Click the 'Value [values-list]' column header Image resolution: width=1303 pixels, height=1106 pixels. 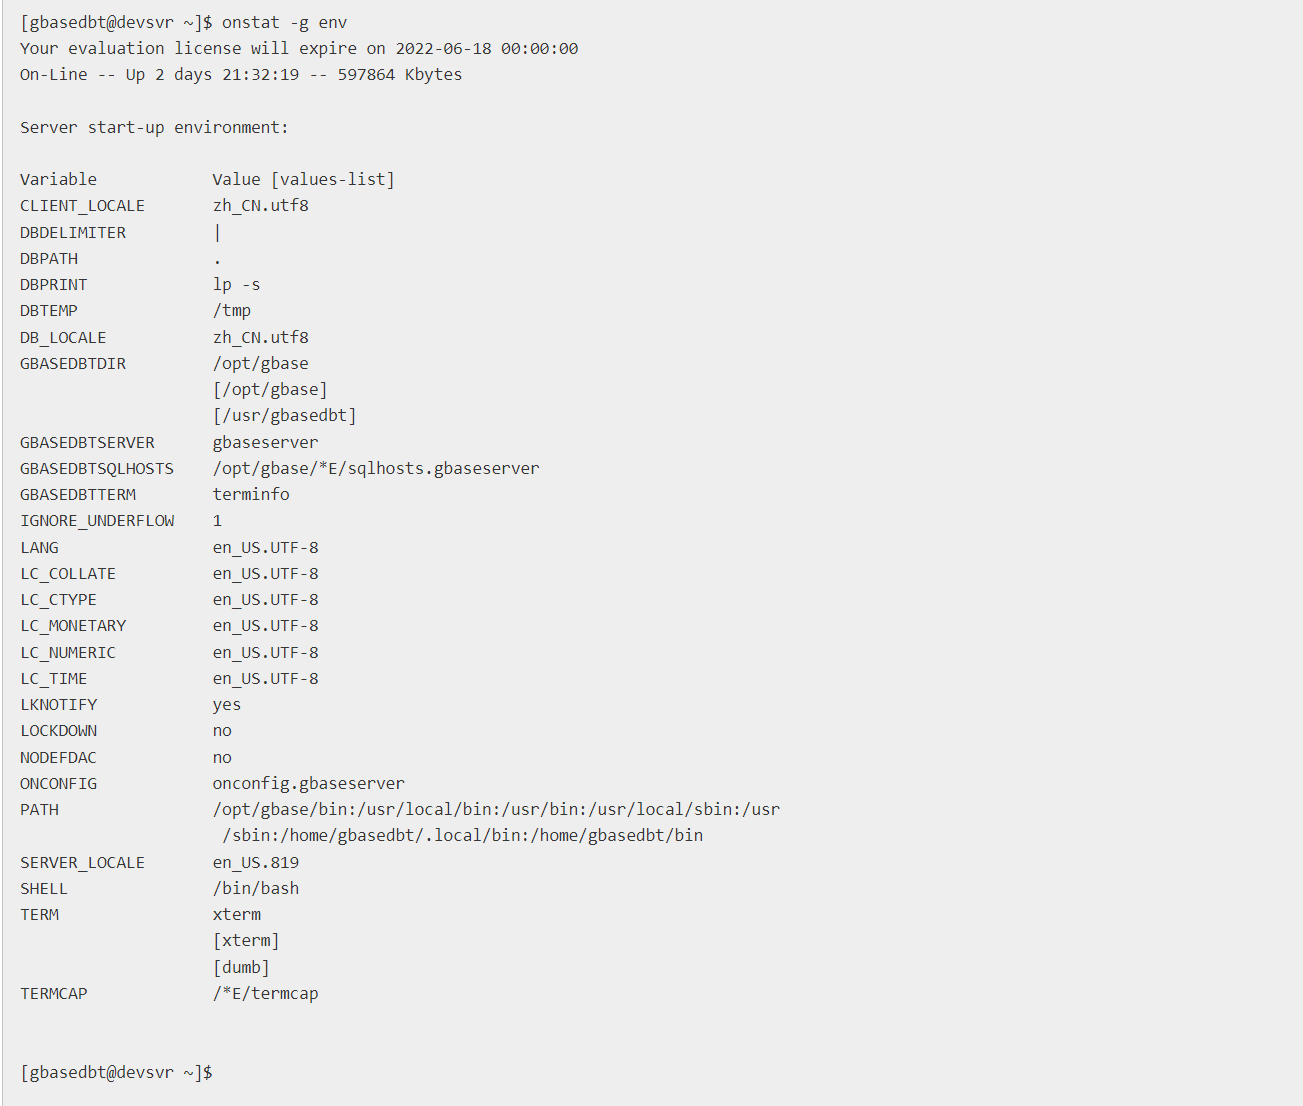(303, 179)
